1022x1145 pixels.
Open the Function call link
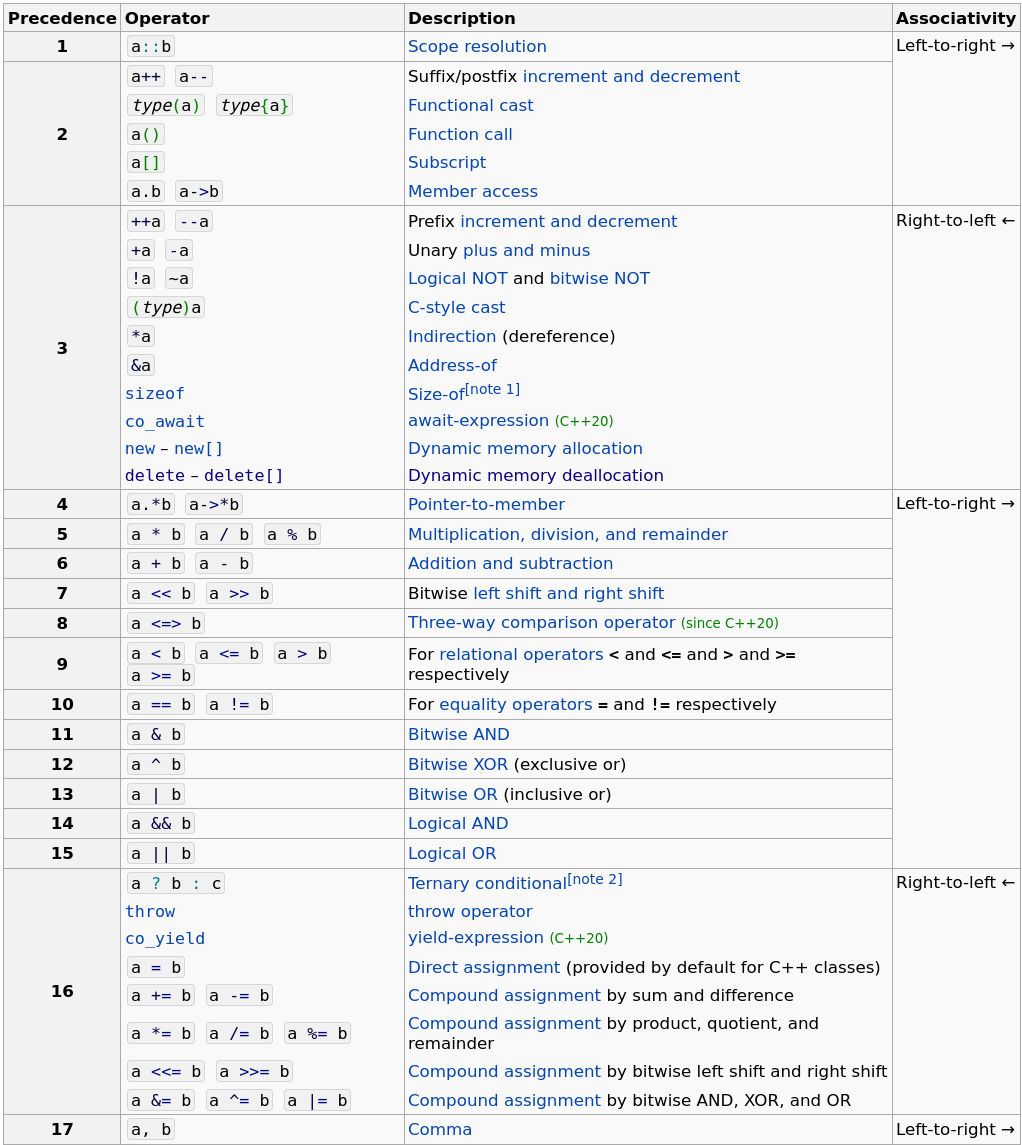coord(460,135)
